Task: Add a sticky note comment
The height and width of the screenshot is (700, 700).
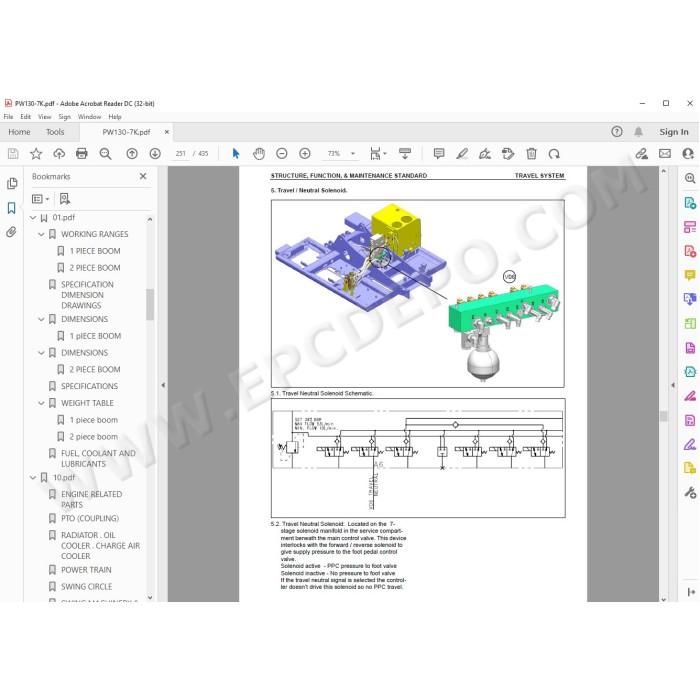Action: [439, 154]
